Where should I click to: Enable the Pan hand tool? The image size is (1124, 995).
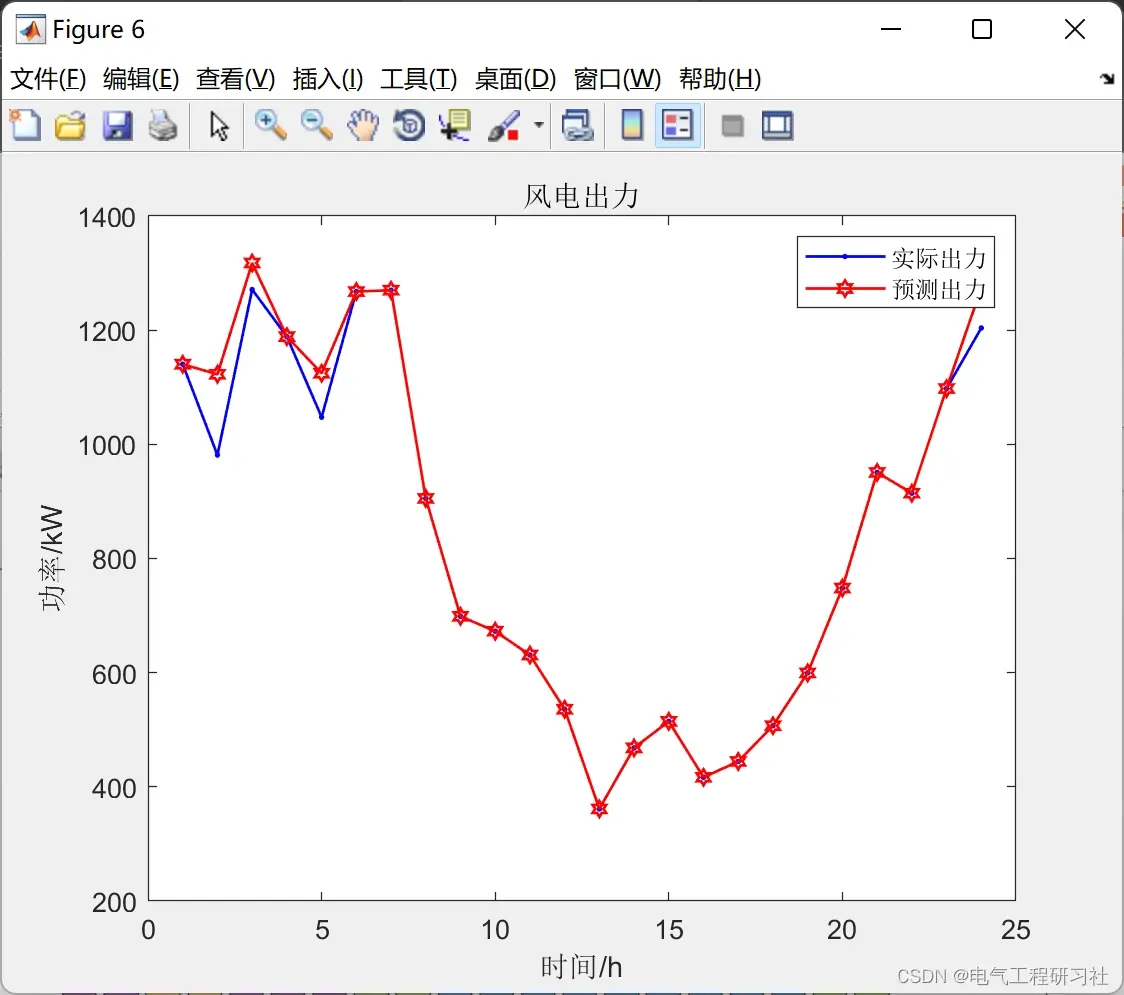363,125
